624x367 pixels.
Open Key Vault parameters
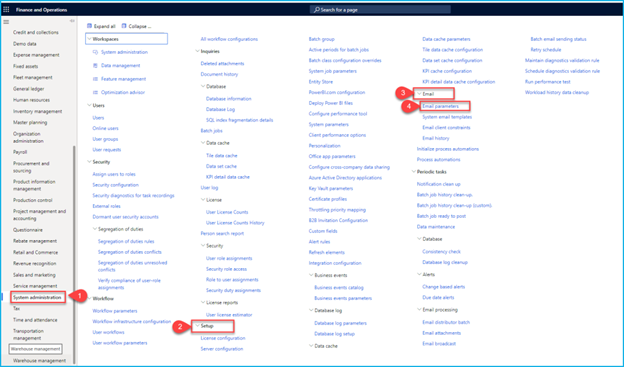(x=331, y=188)
